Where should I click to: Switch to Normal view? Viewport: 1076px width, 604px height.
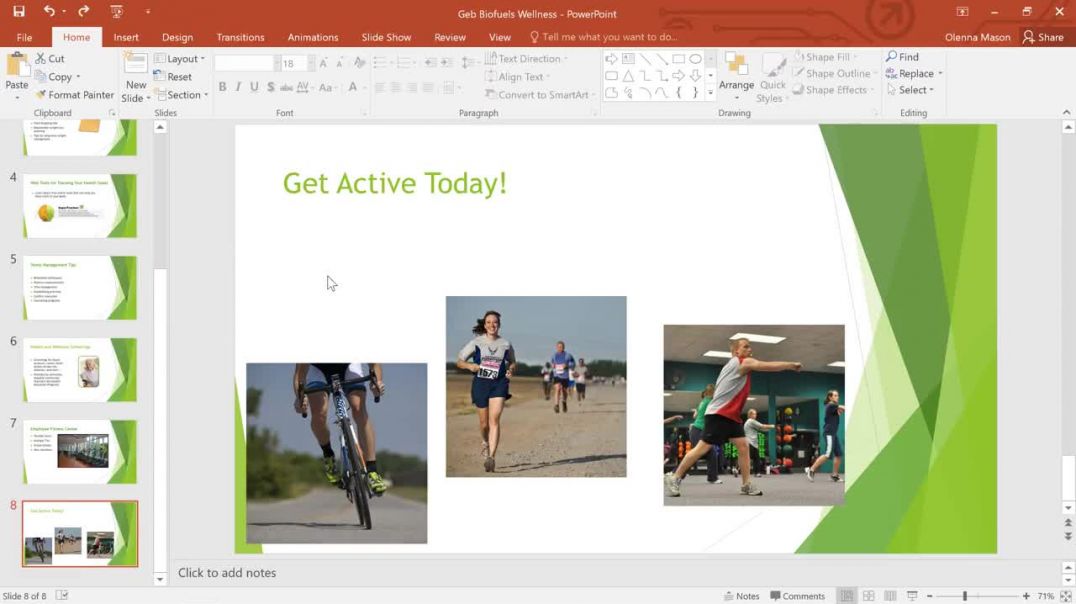click(x=847, y=596)
